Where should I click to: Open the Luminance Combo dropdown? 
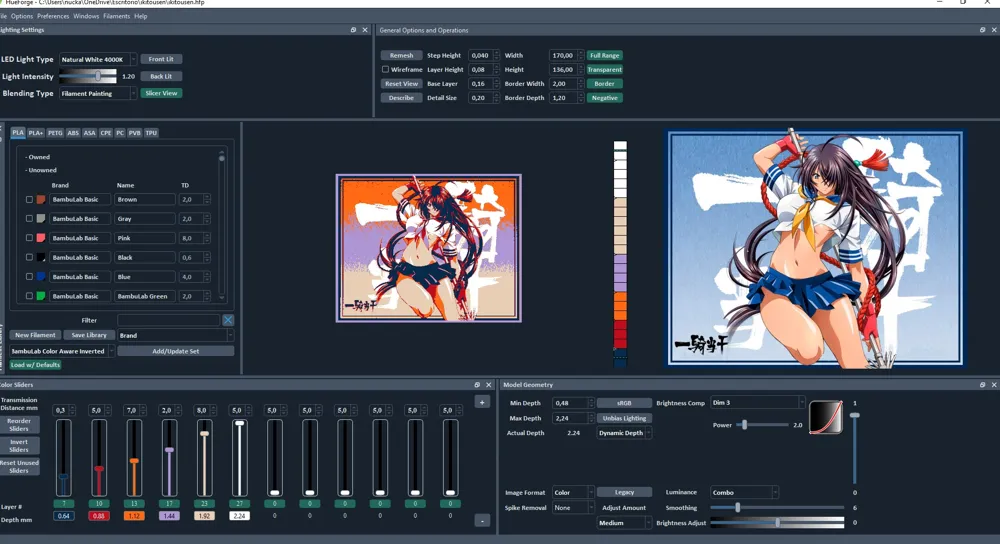click(x=744, y=492)
